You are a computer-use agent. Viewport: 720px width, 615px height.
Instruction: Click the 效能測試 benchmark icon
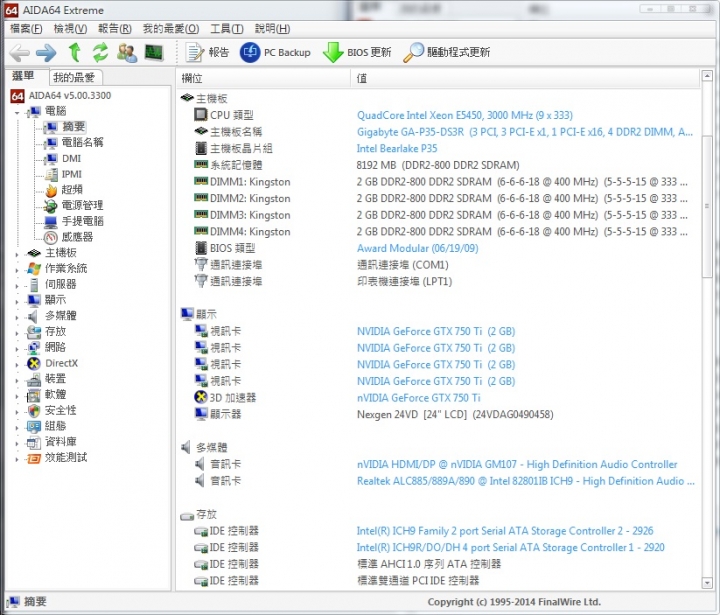click(34, 458)
